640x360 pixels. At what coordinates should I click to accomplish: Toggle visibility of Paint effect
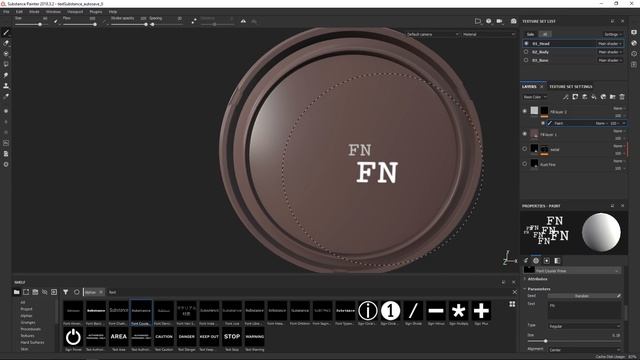click(x=543, y=123)
